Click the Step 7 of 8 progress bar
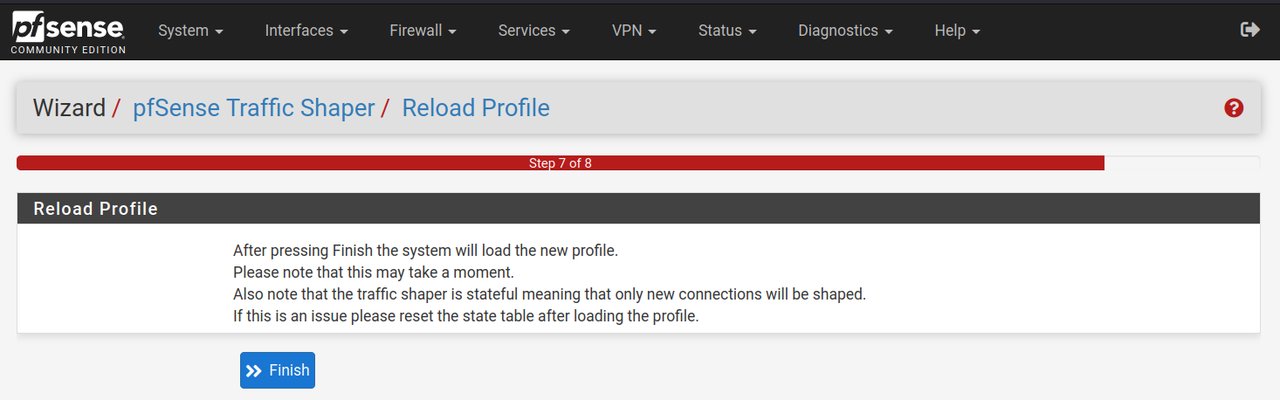1280x400 pixels. tap(560, 163)
